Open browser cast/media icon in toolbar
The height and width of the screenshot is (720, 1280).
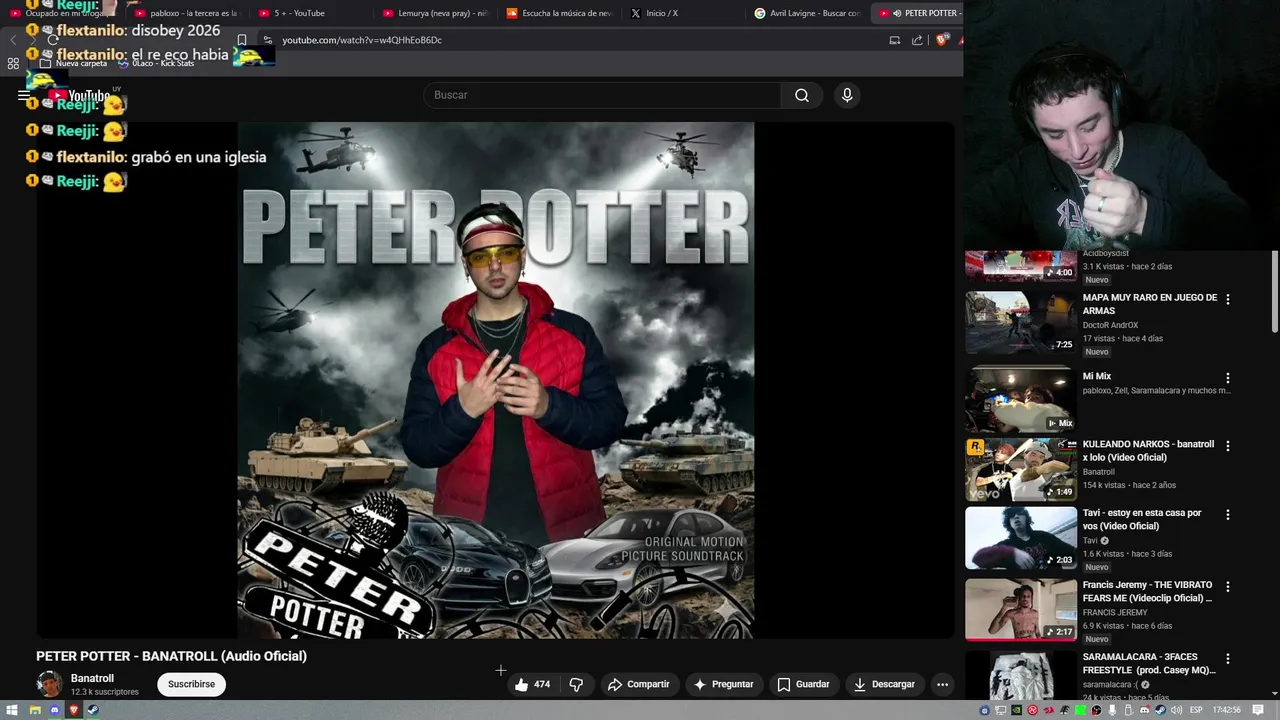[x=895, y=40]
